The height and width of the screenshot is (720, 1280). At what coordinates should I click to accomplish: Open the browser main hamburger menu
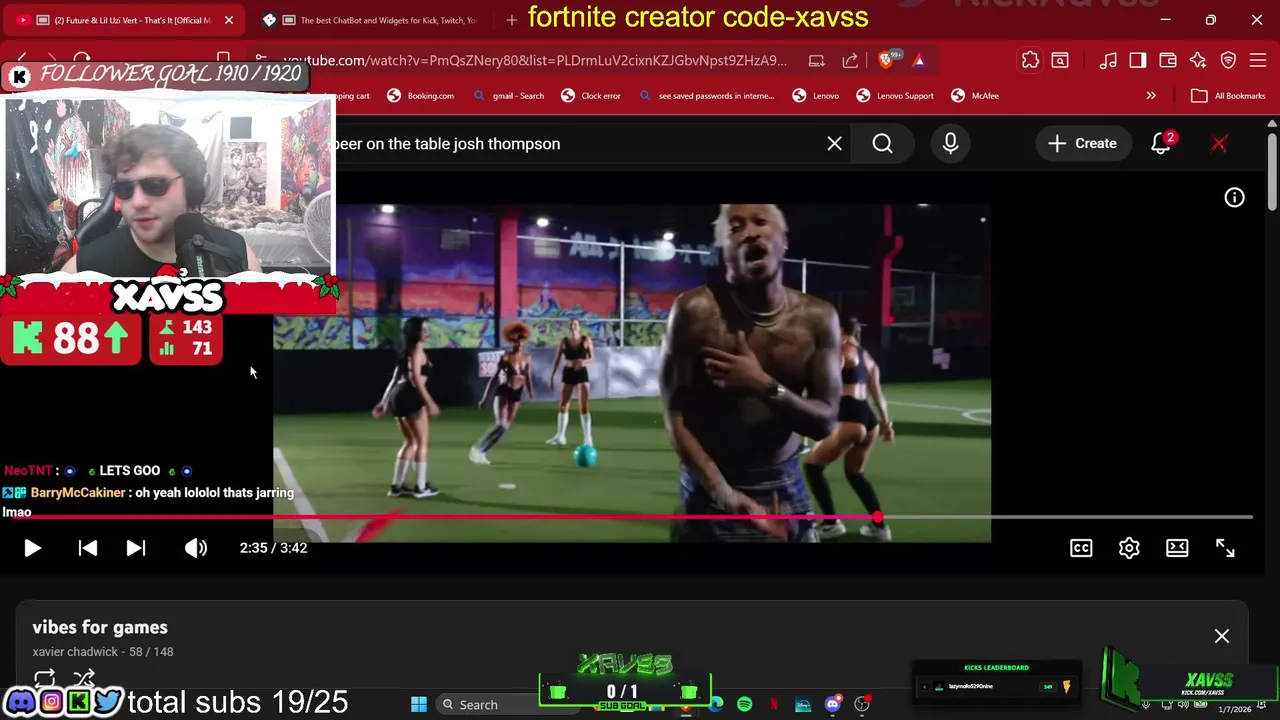click(1258, 61)
